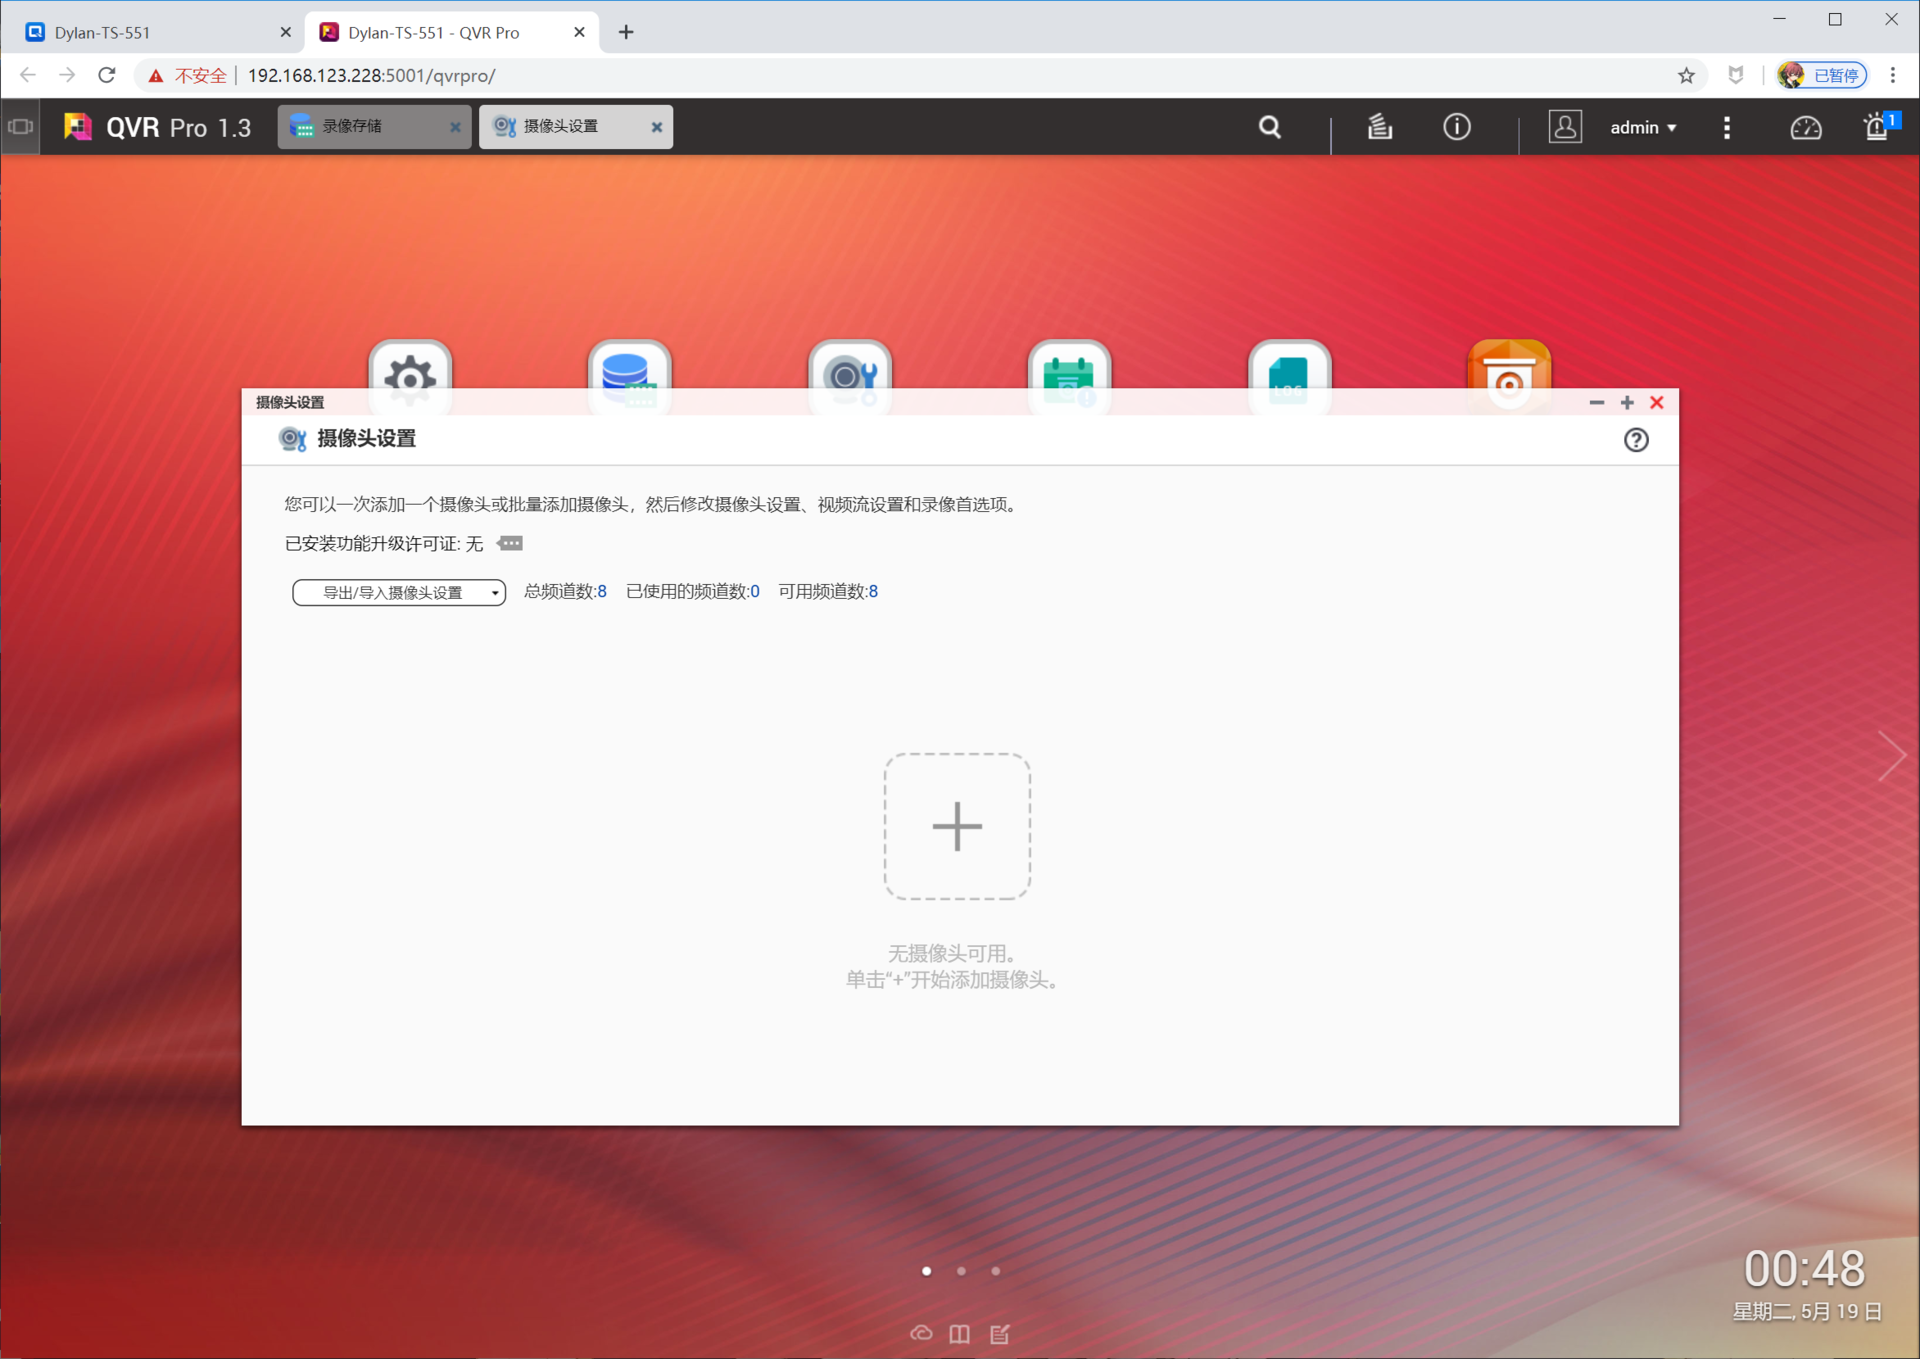1920x1359 pixels.
Task: Open event notifications alarm icon
Action: [1876, 128]
